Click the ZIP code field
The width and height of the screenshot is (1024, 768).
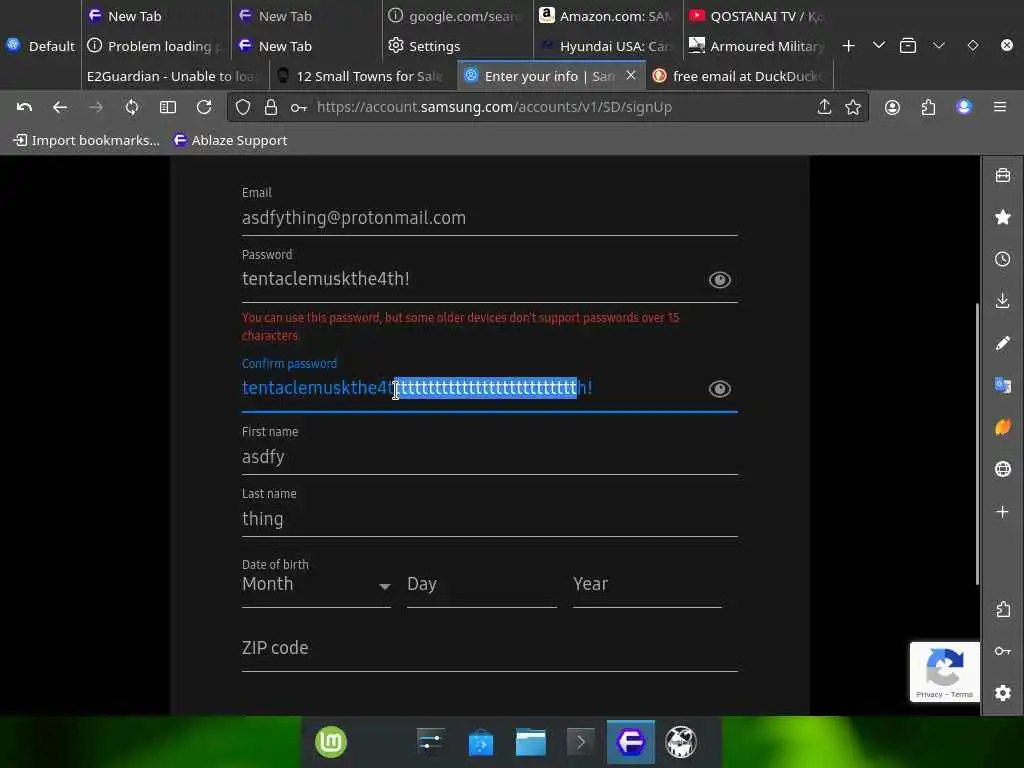coord(489,648)
